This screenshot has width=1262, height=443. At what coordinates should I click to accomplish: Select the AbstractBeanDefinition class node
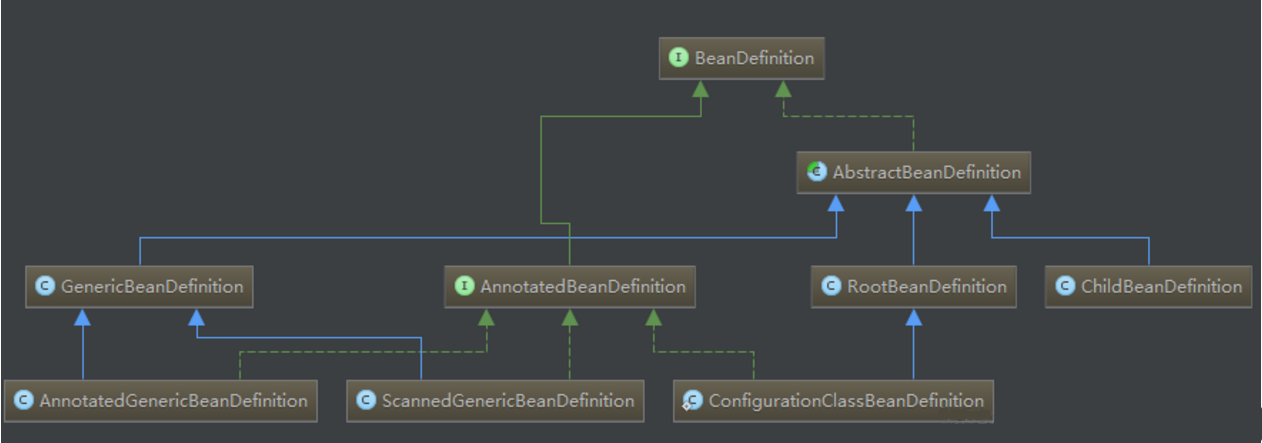[x=914, y=172]
